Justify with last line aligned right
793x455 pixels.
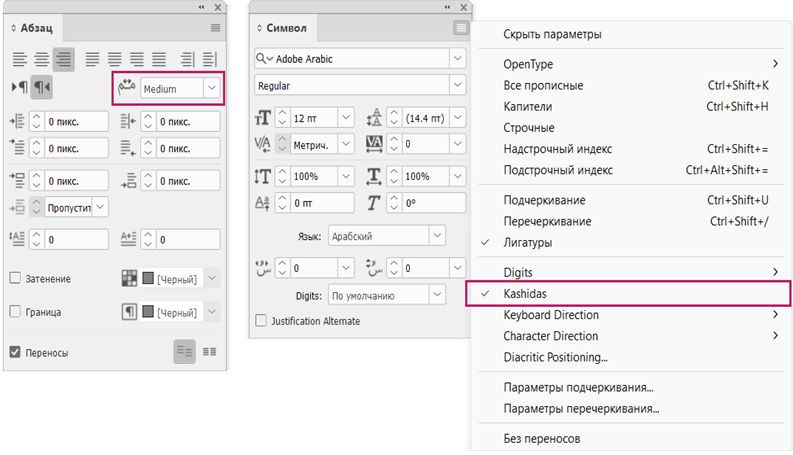coord(137,60)
